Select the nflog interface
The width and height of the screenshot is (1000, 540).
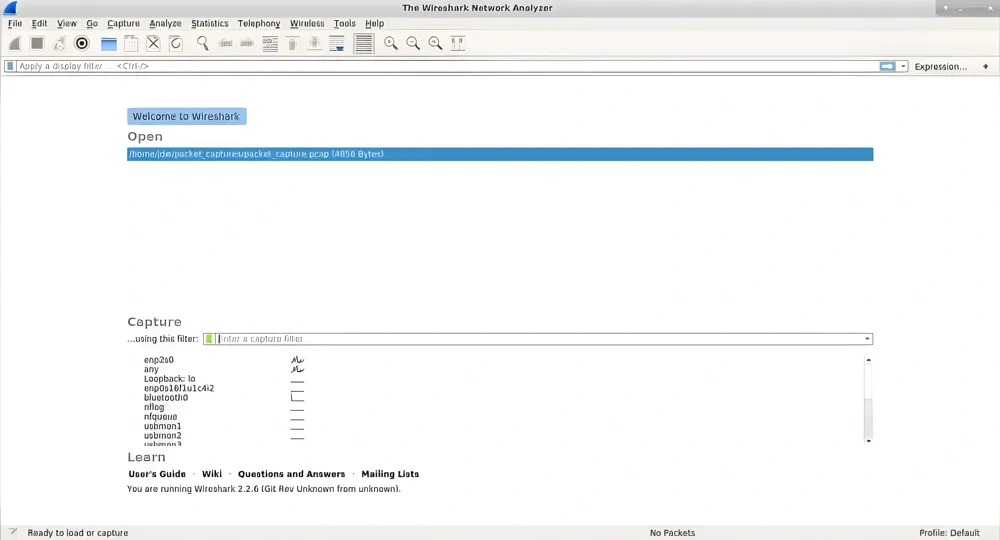tap(154, 407)
